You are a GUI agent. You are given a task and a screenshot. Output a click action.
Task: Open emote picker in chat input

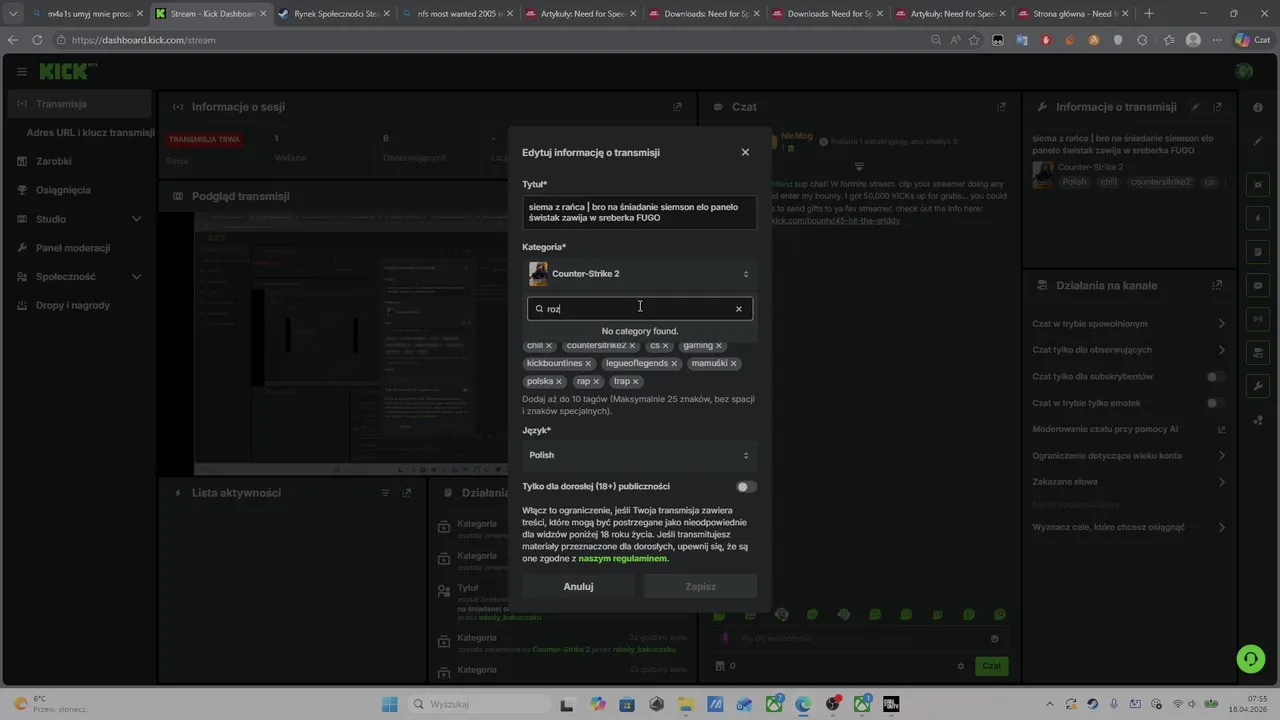coord(994,638)
